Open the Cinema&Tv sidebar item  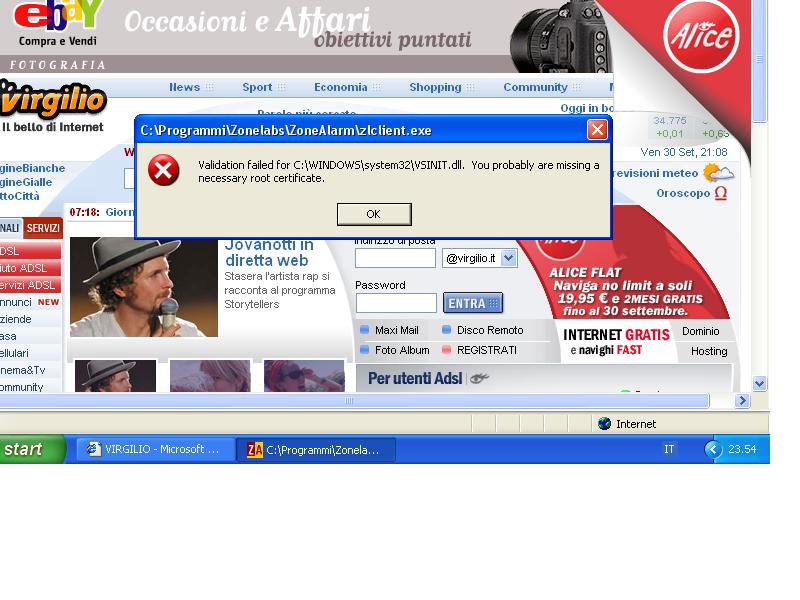(23, 370)
